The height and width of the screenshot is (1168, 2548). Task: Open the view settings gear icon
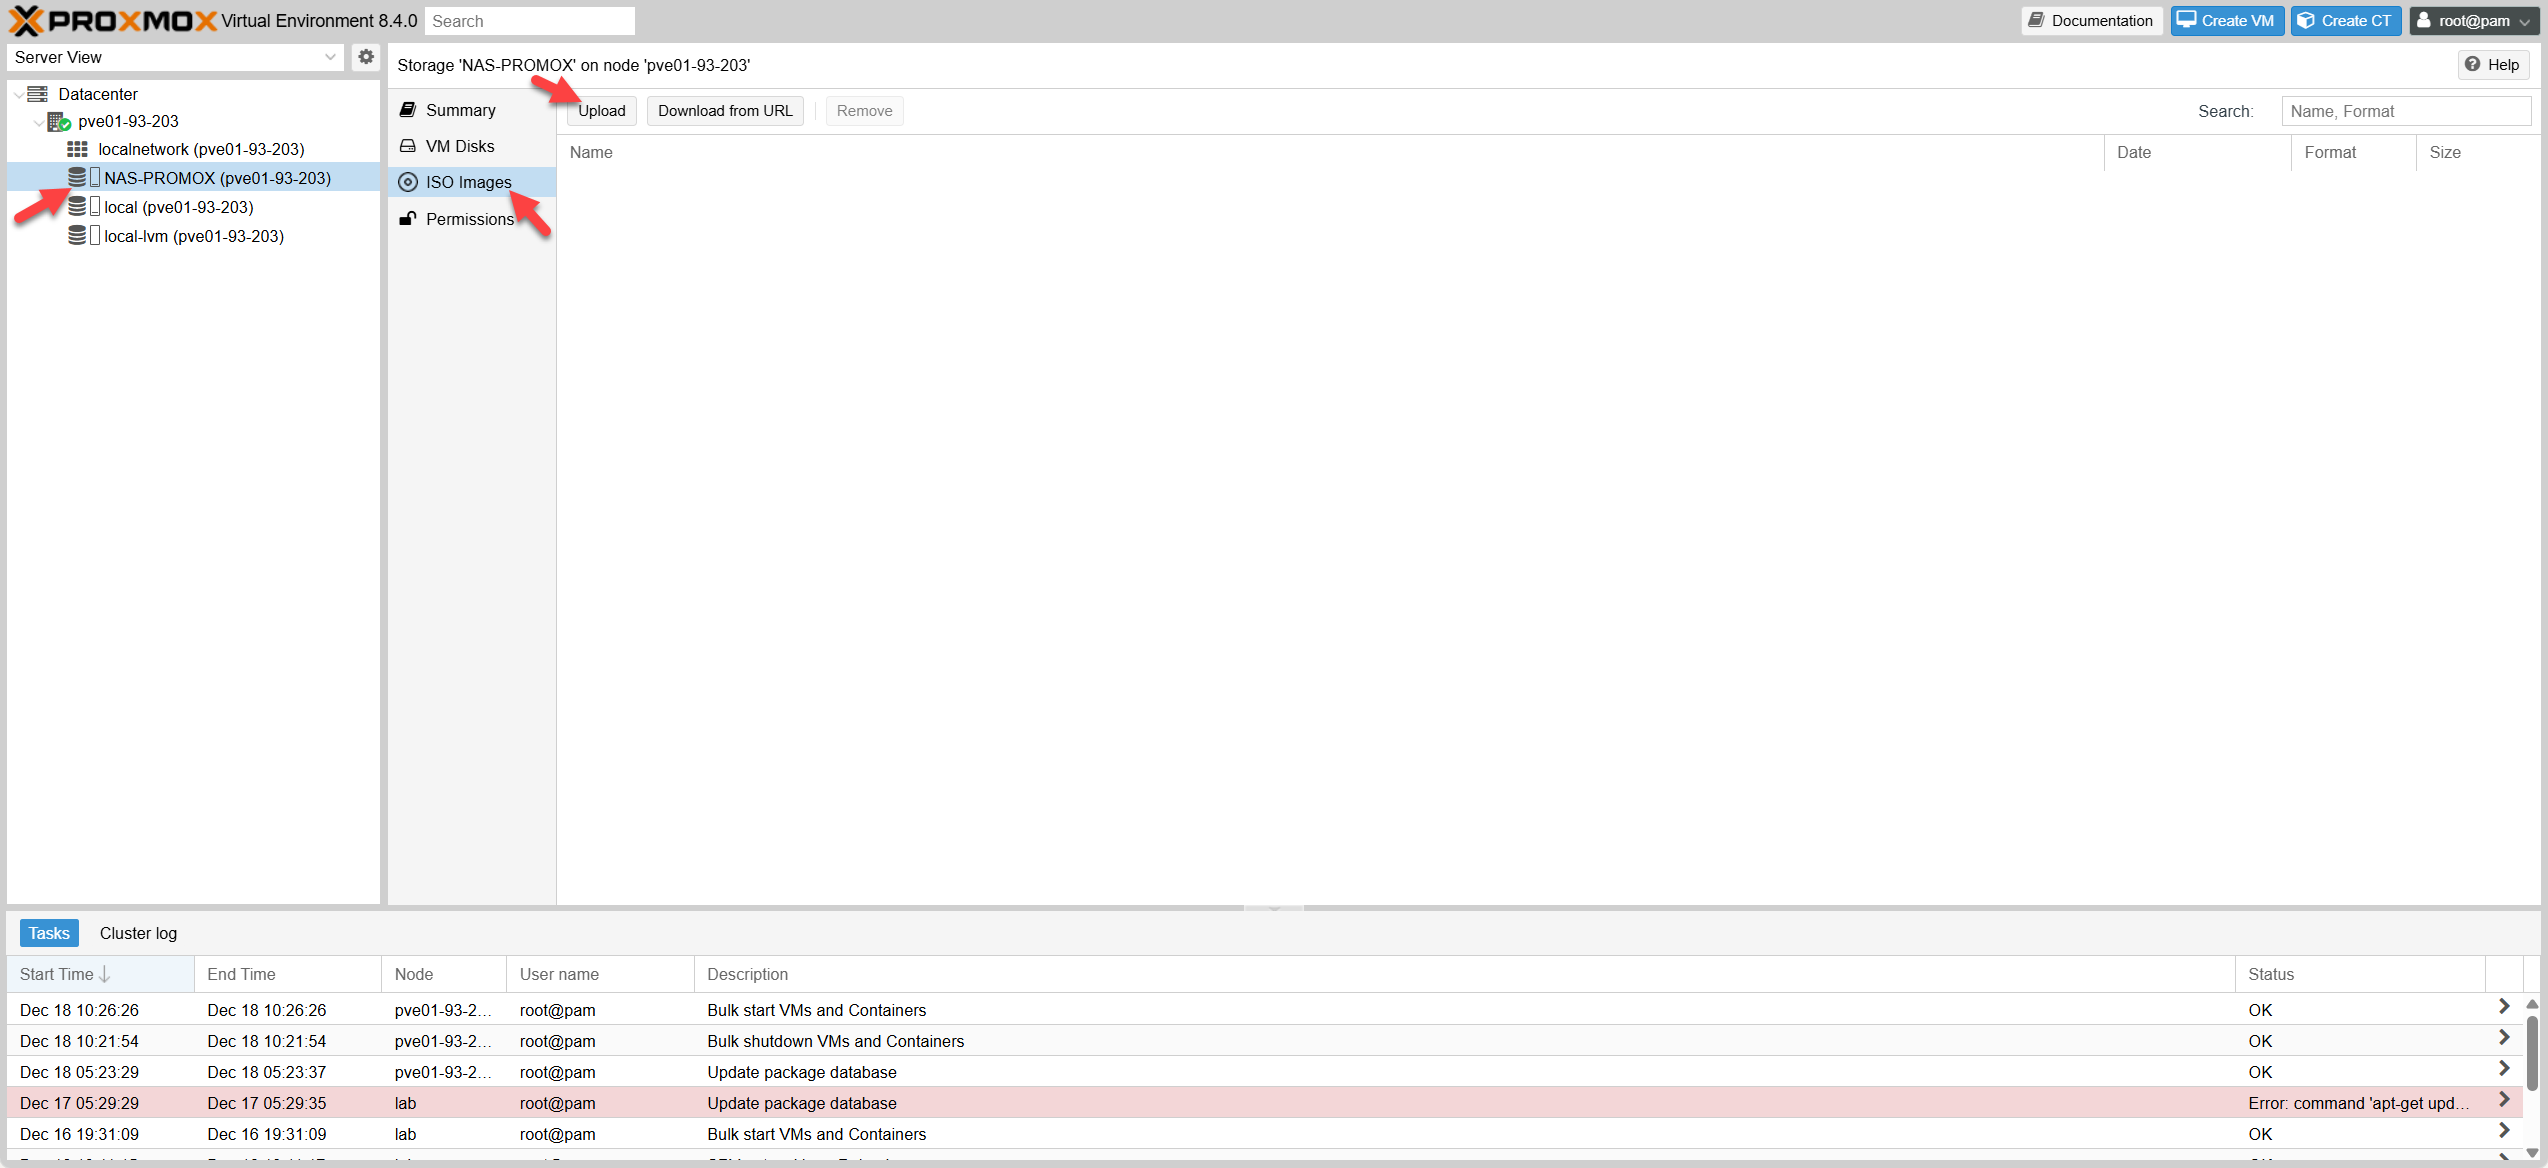pyautogui.click(x=365, y=57)
